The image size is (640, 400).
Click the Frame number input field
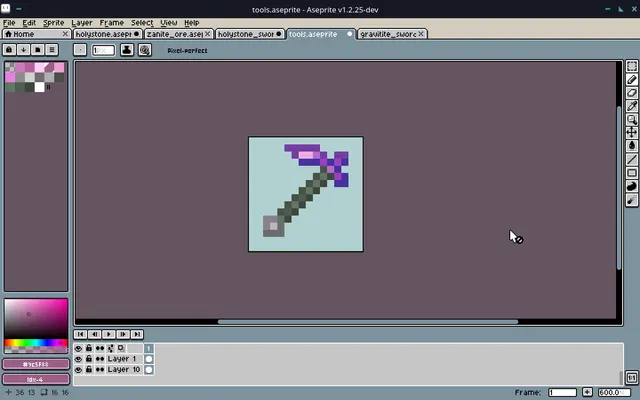[562, 392]
